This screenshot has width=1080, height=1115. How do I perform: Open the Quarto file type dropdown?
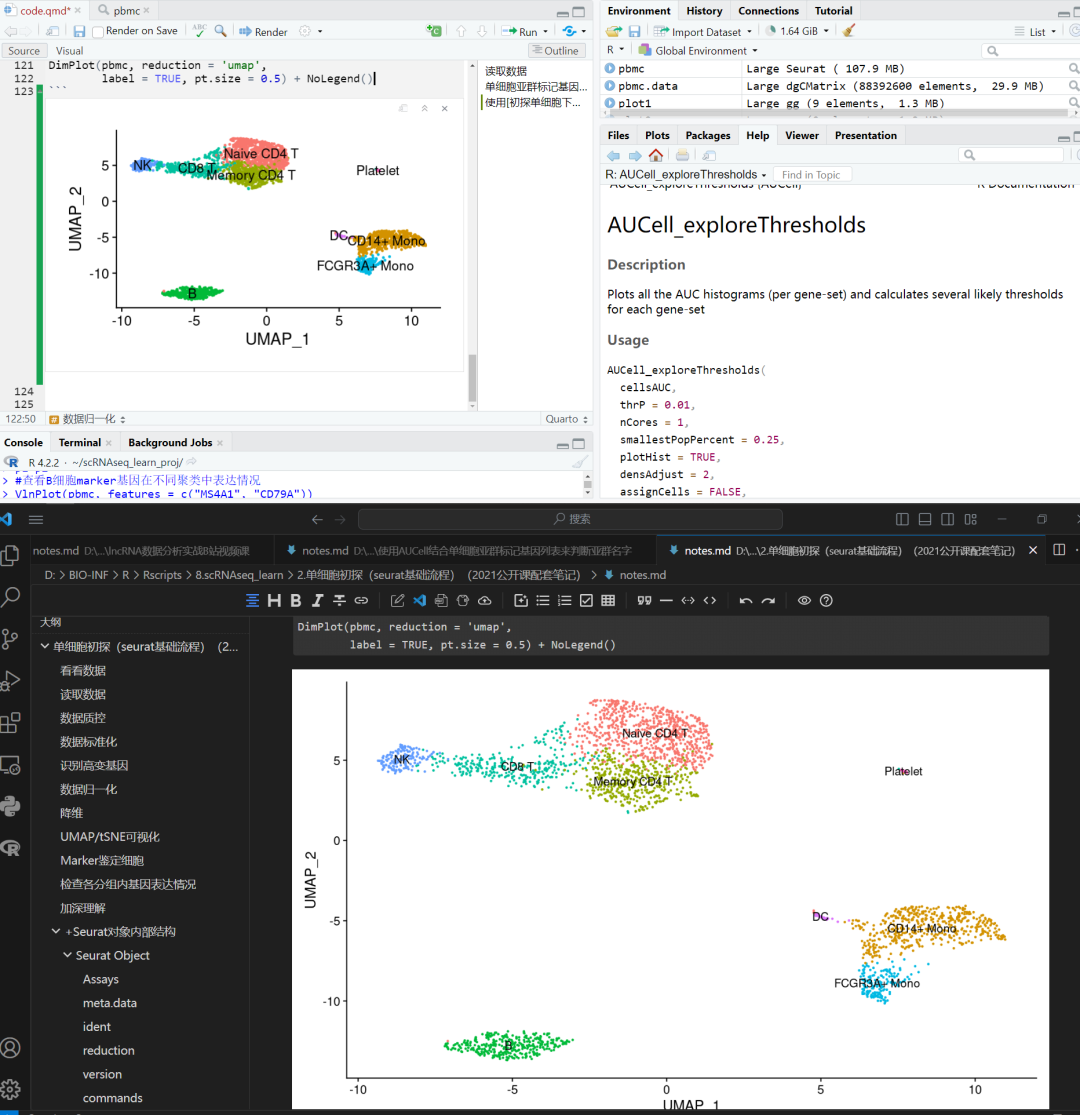click(566, 420)
